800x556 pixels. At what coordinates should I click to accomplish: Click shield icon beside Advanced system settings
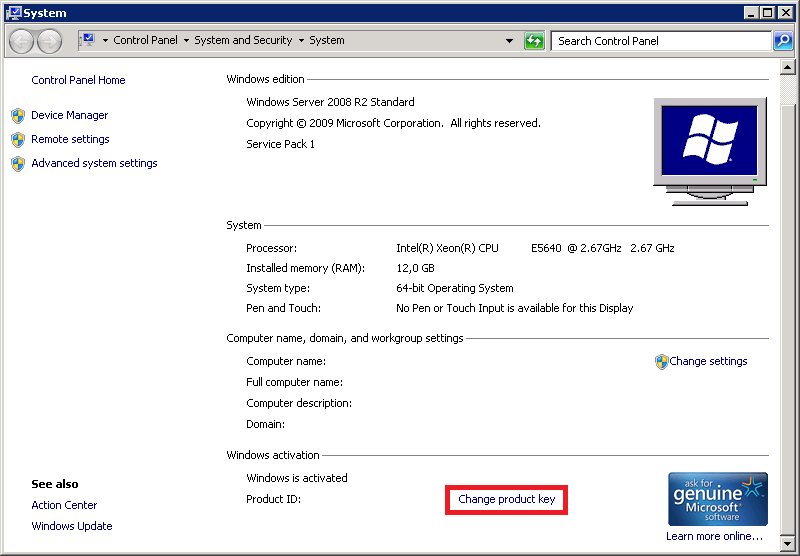pos(18,164)
